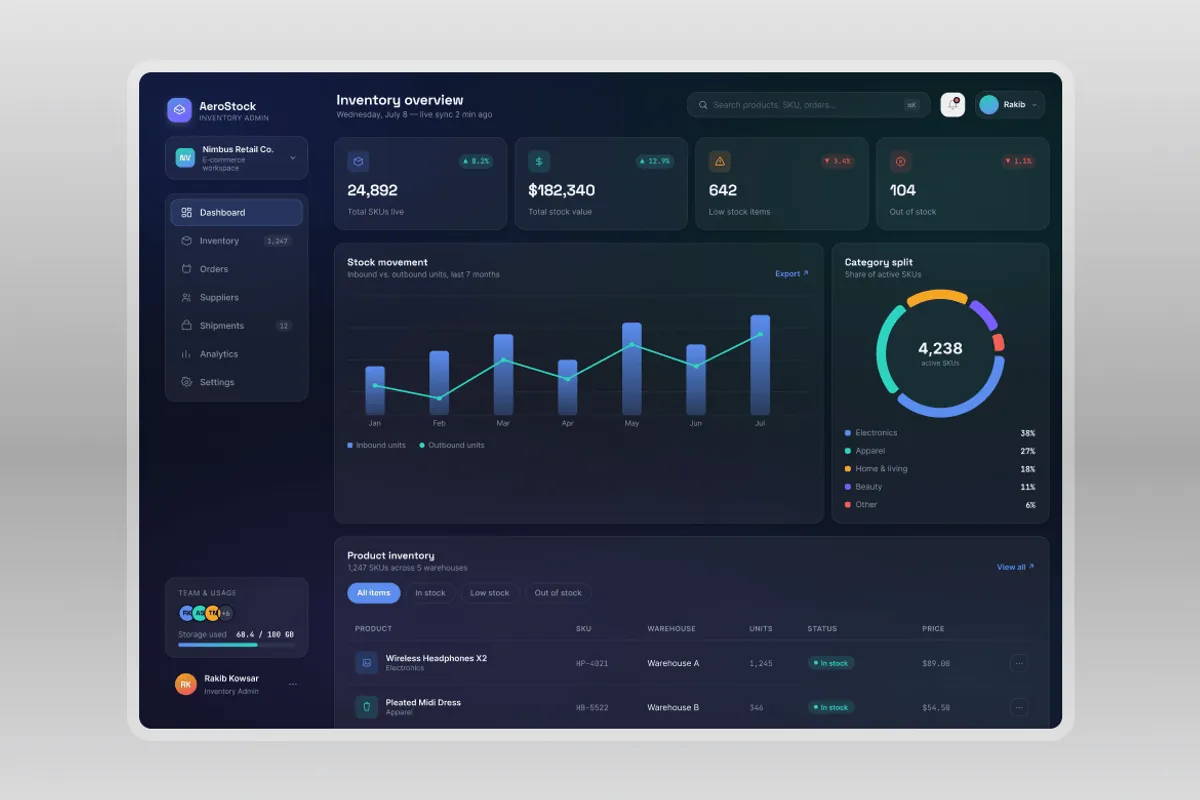Select Apparel legend color dot
The height and width of the screenshot is (800, 1200).
[848, 451]
